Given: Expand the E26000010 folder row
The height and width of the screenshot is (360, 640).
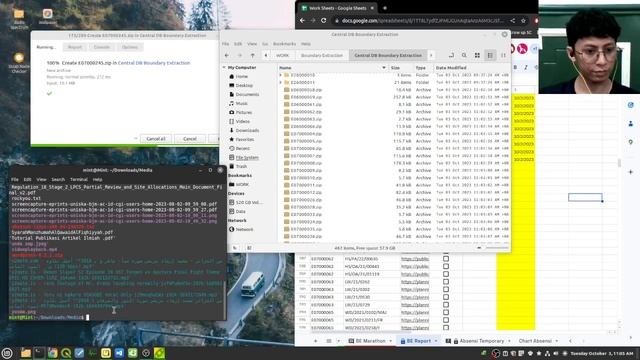Looking at the screenshot, I should coord(281,75).
